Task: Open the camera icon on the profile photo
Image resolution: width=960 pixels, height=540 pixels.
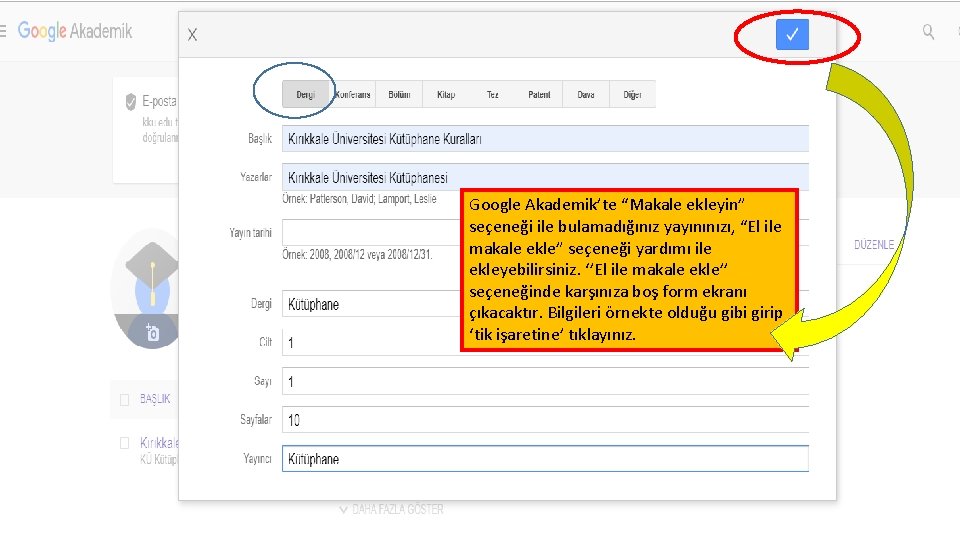Action: pos(152,333)
